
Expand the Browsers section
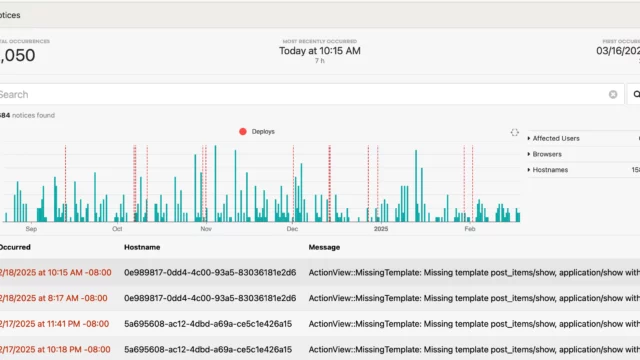547,154
